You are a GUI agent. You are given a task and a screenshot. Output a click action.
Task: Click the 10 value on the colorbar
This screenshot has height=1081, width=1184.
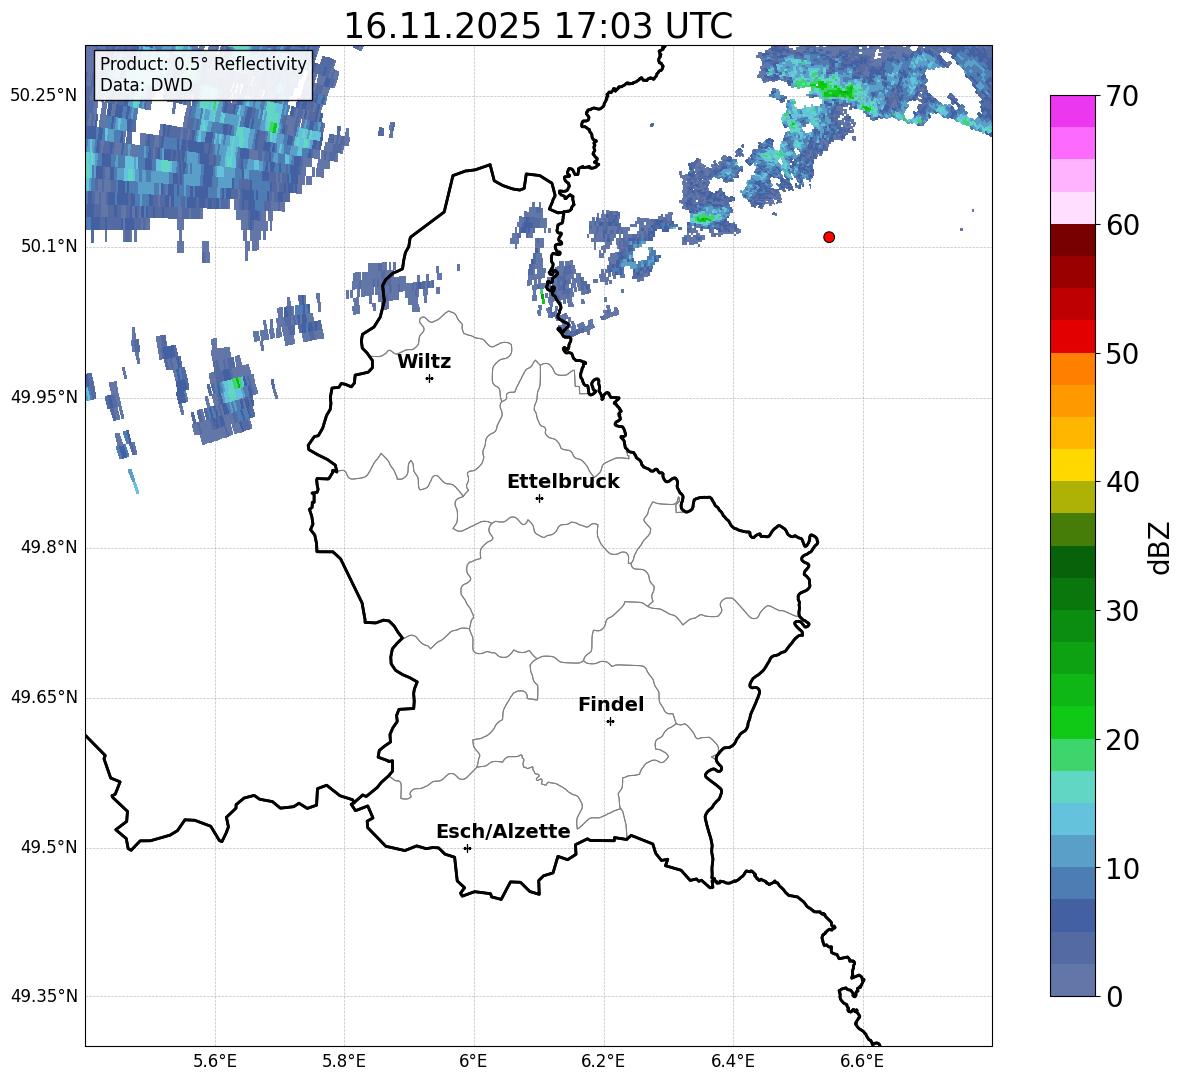[1122, 869]
